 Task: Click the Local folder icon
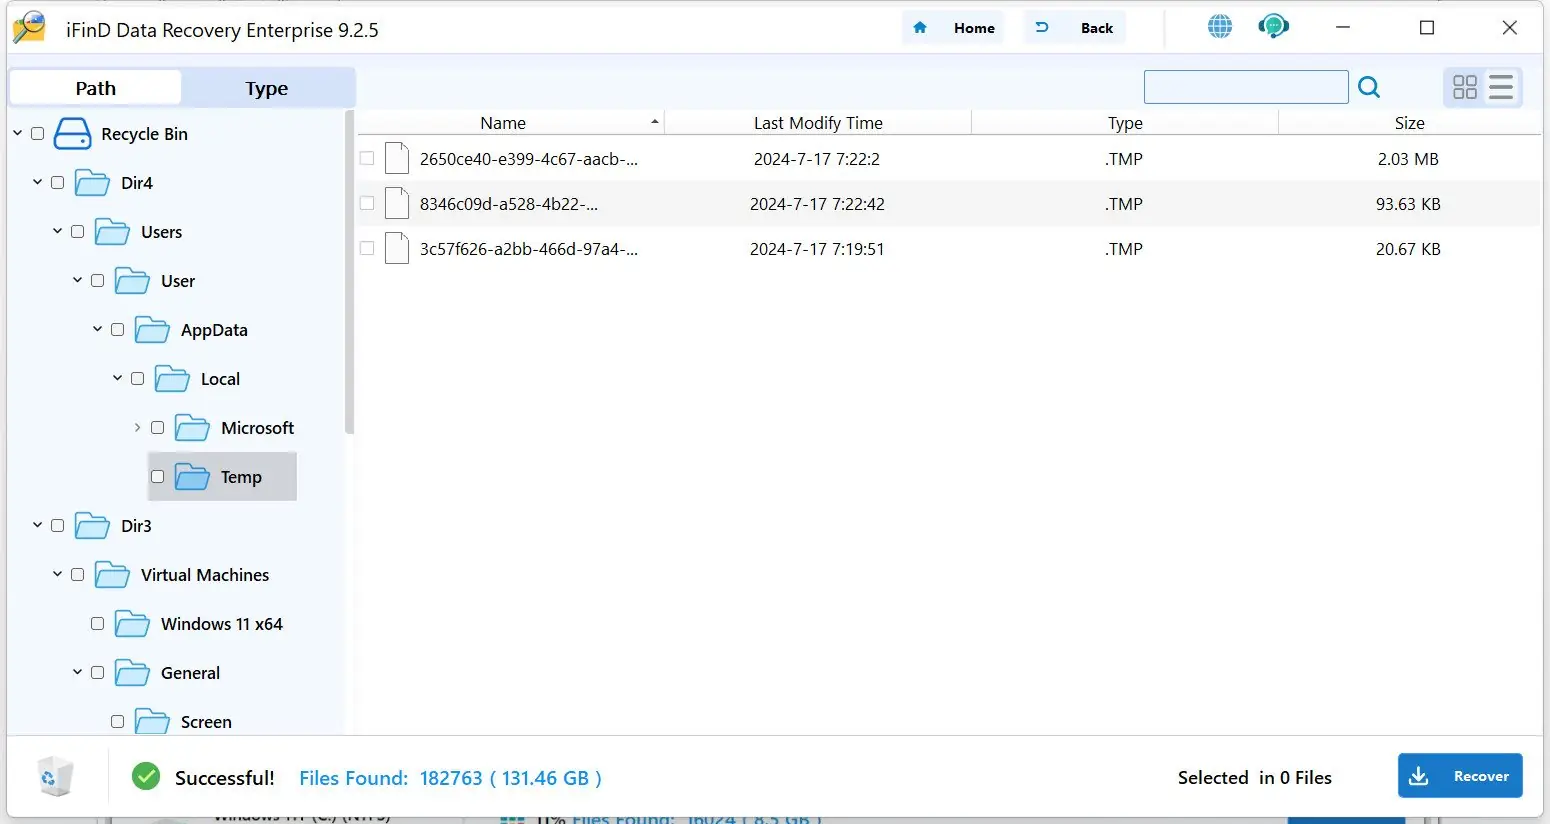(x=172, y=379)
